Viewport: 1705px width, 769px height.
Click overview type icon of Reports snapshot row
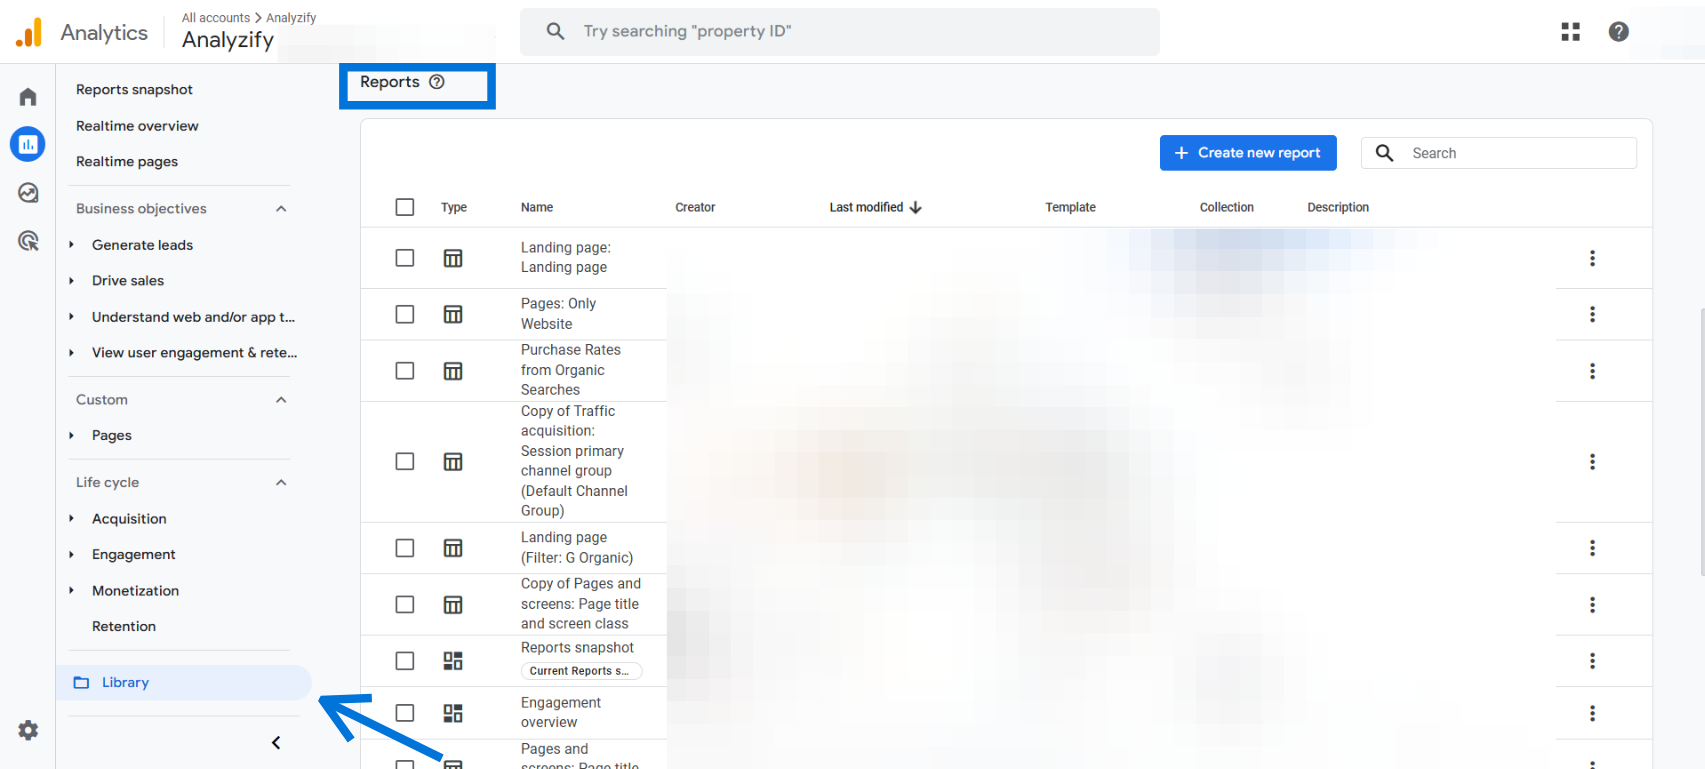coord(453,661)
